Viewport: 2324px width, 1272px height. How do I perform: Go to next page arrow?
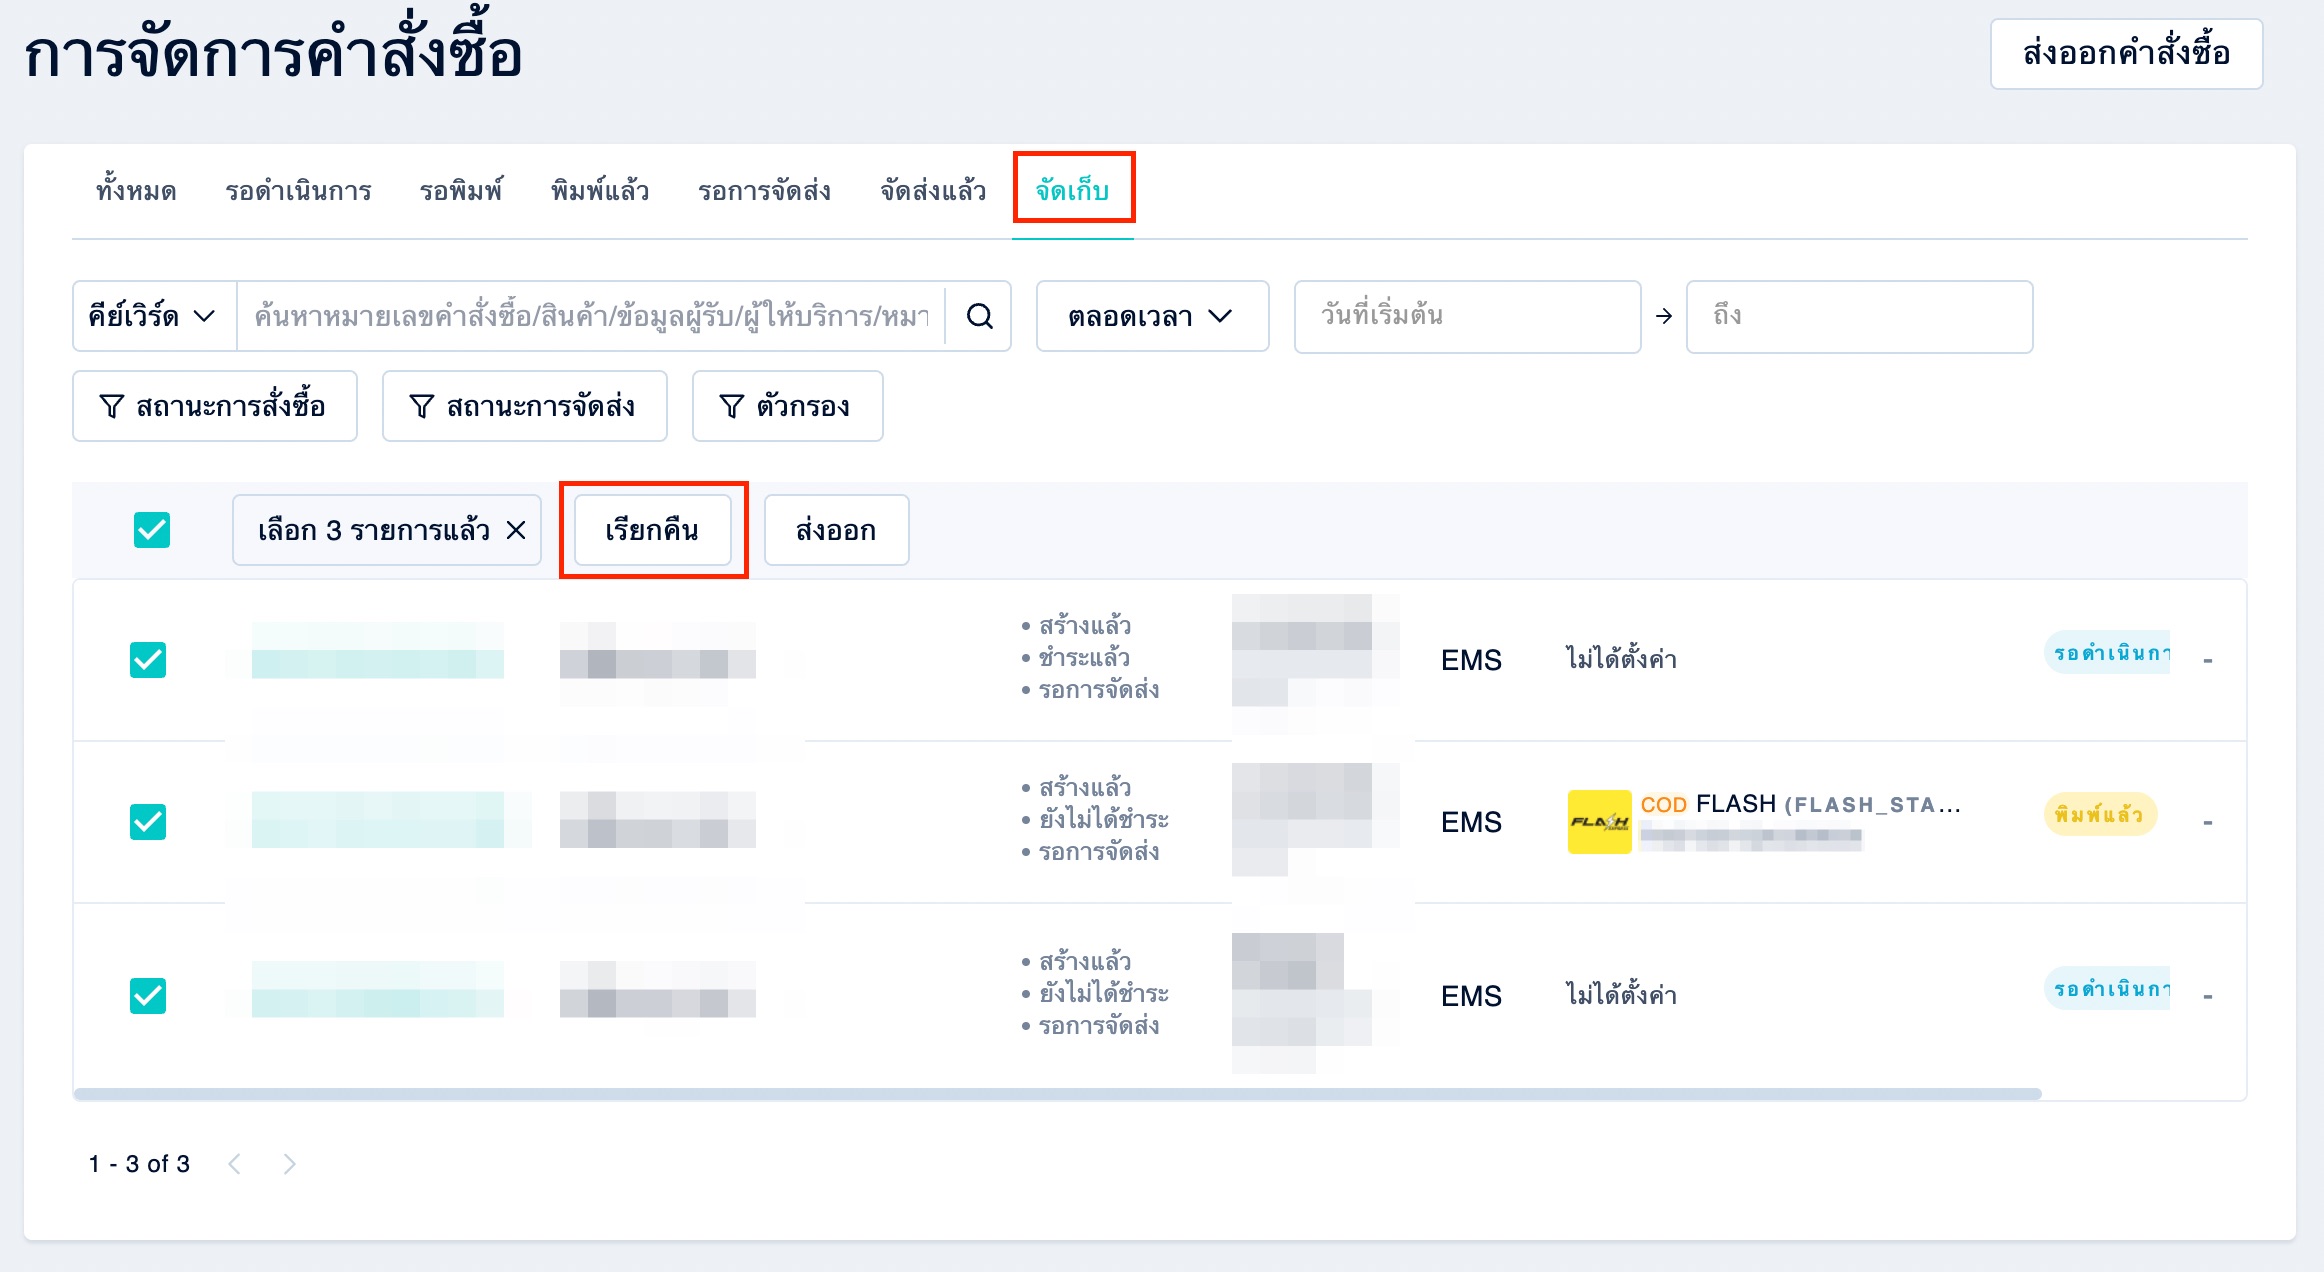(289, 1164)
